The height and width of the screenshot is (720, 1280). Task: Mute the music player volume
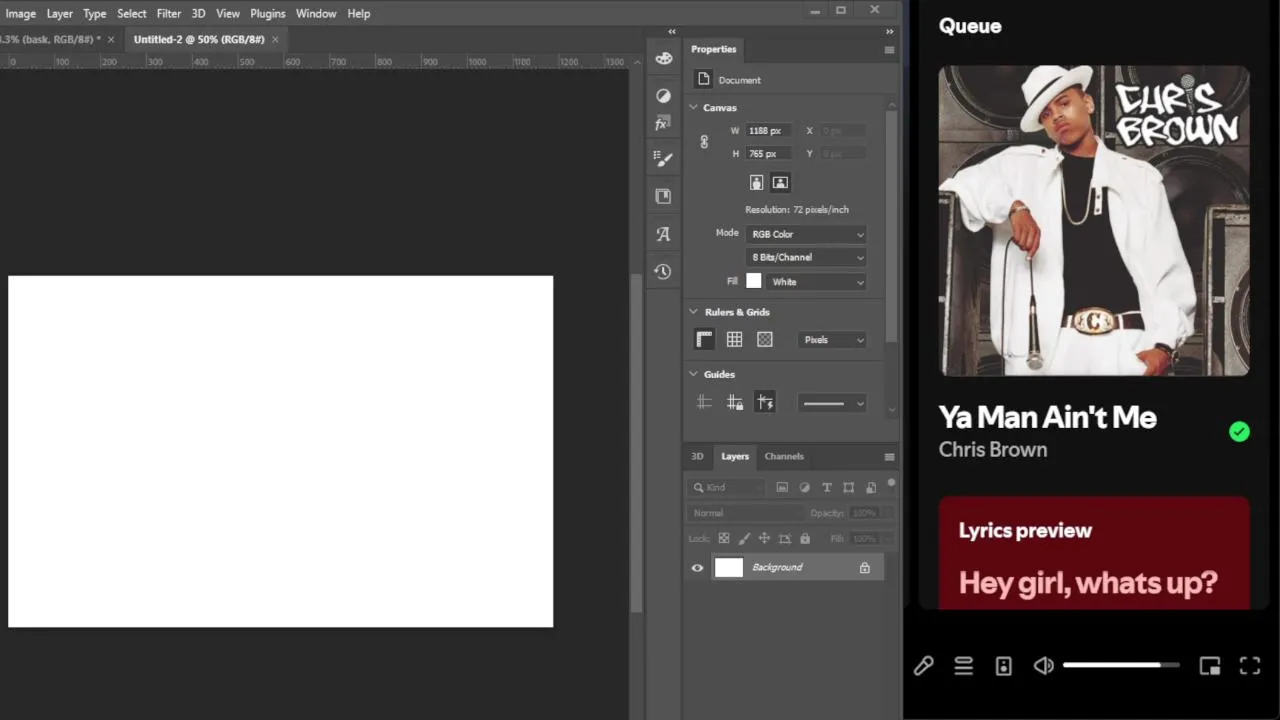click(1043, 666)
